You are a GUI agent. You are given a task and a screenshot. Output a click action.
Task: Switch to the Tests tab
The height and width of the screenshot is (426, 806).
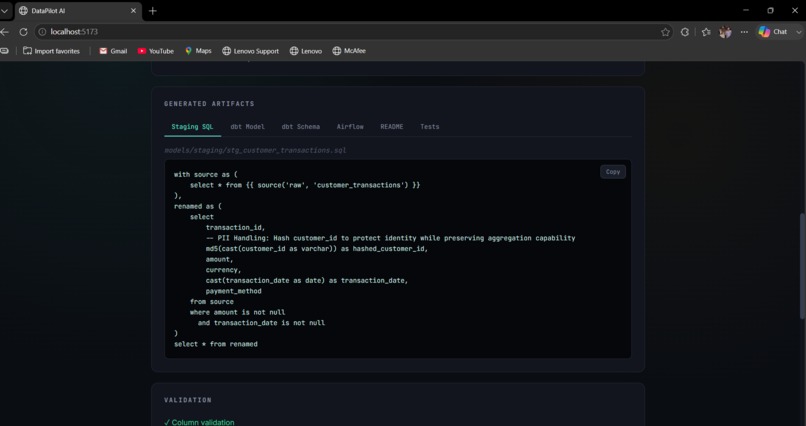430,127
